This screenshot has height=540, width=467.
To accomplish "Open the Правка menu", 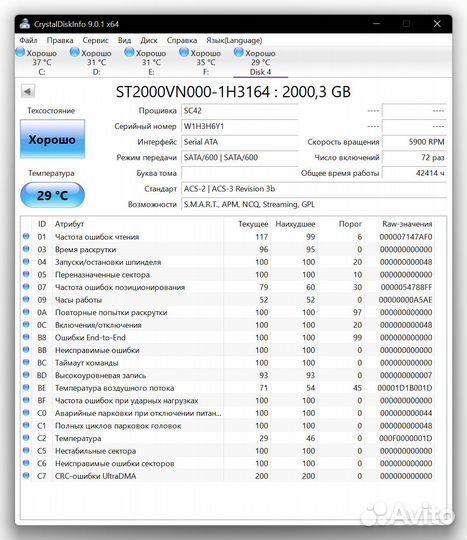I will pos(60,40).
